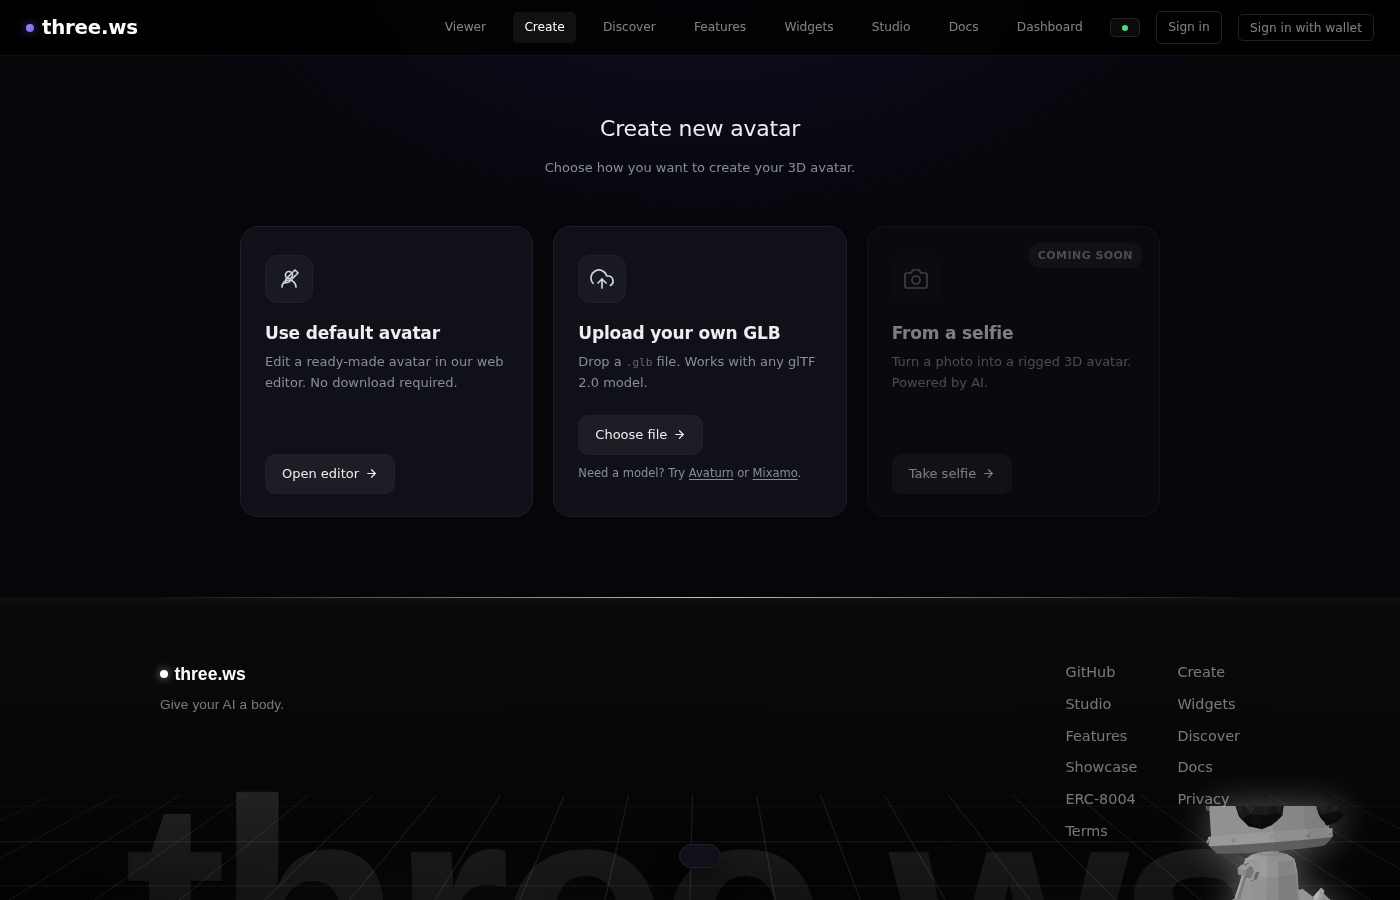Click the Sign in button

tap(1189, 27)
